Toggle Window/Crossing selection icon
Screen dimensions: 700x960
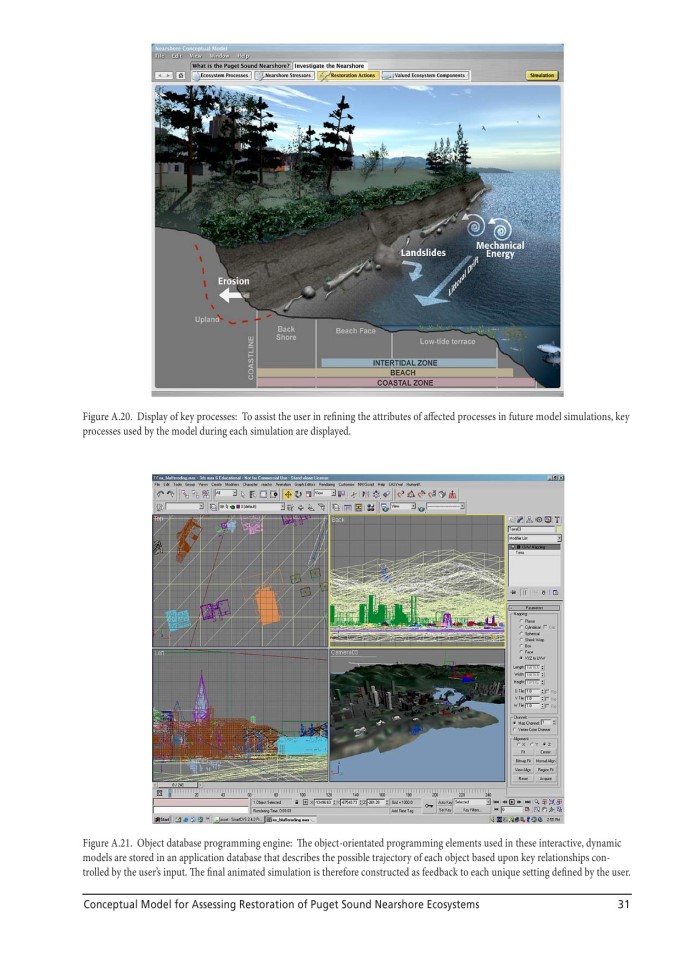[273, 495]
